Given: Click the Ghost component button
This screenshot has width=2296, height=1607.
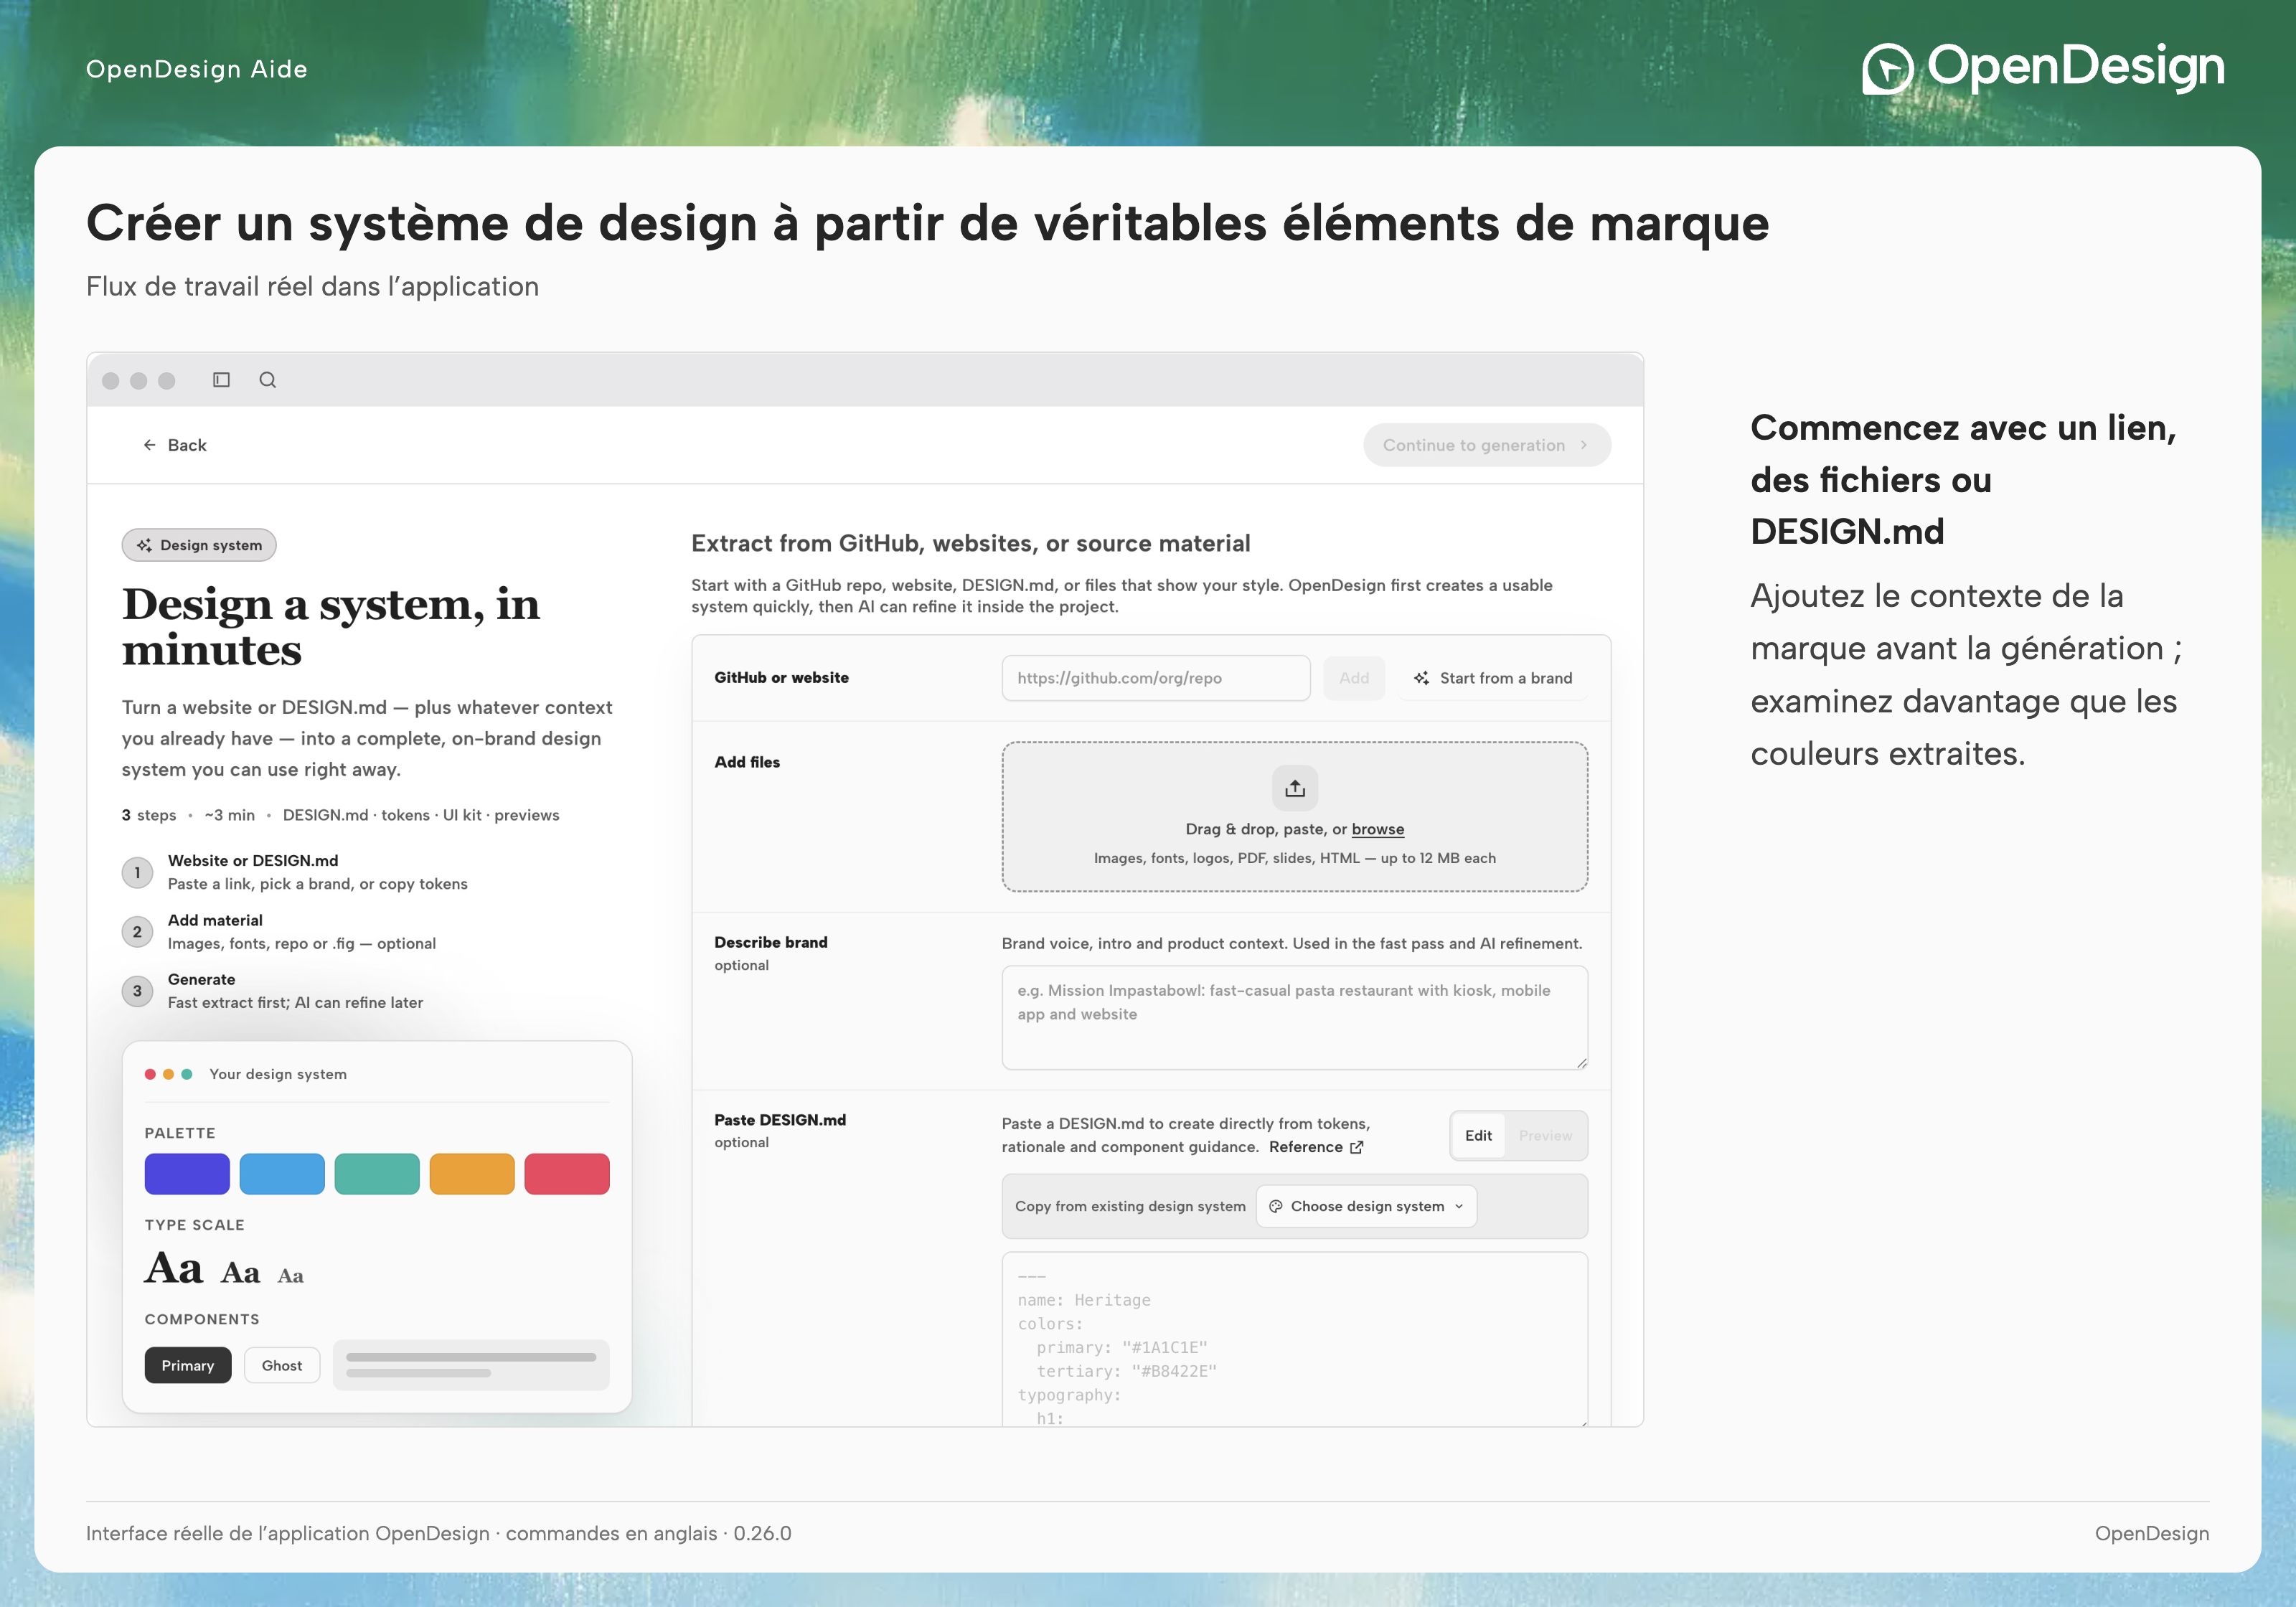Looking at the screenshot, I should [282, 1365].
